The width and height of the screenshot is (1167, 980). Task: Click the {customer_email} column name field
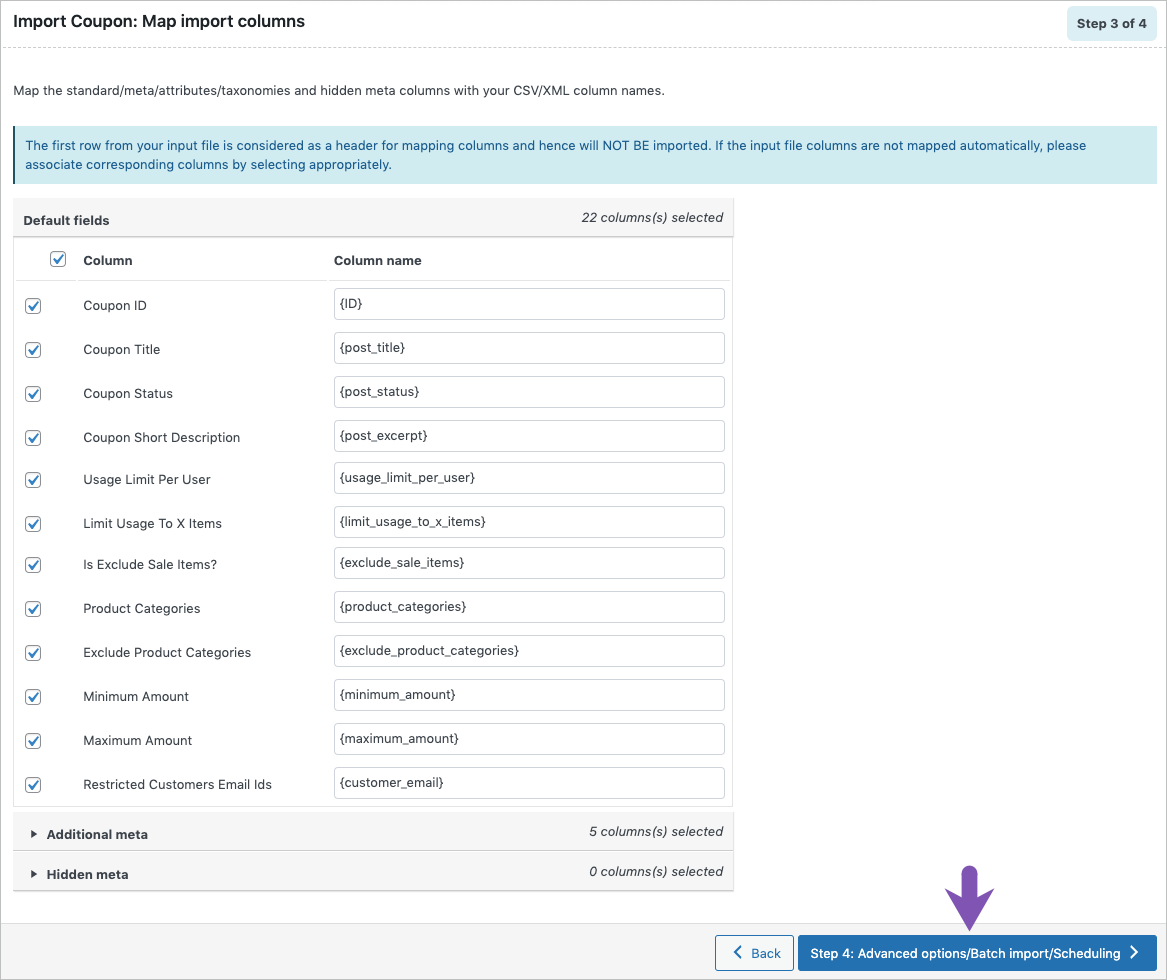click(x=528, y=782)
